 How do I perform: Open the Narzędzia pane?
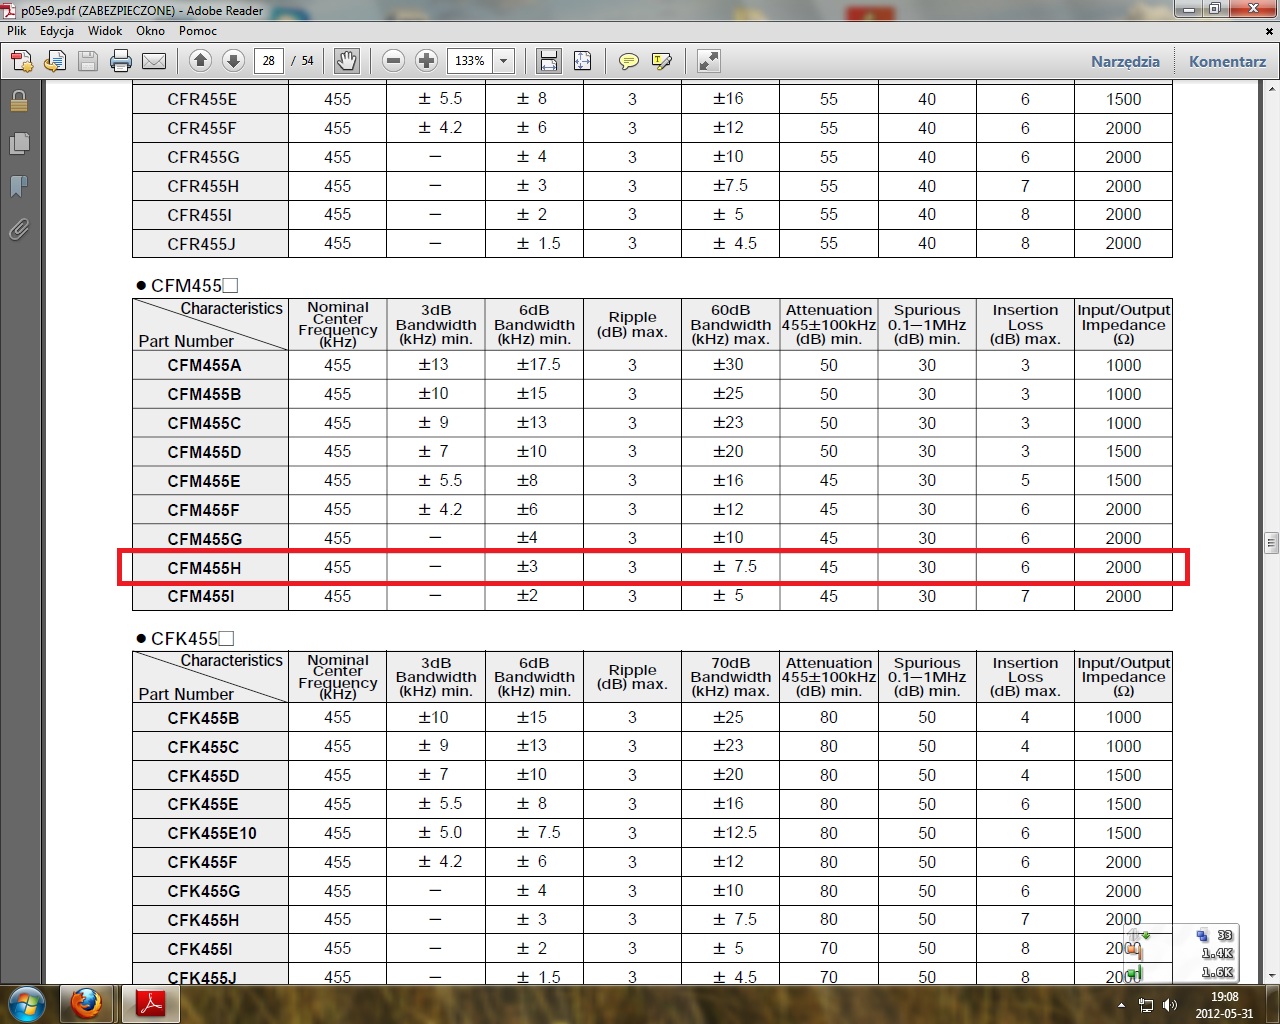coord(1125,62)
